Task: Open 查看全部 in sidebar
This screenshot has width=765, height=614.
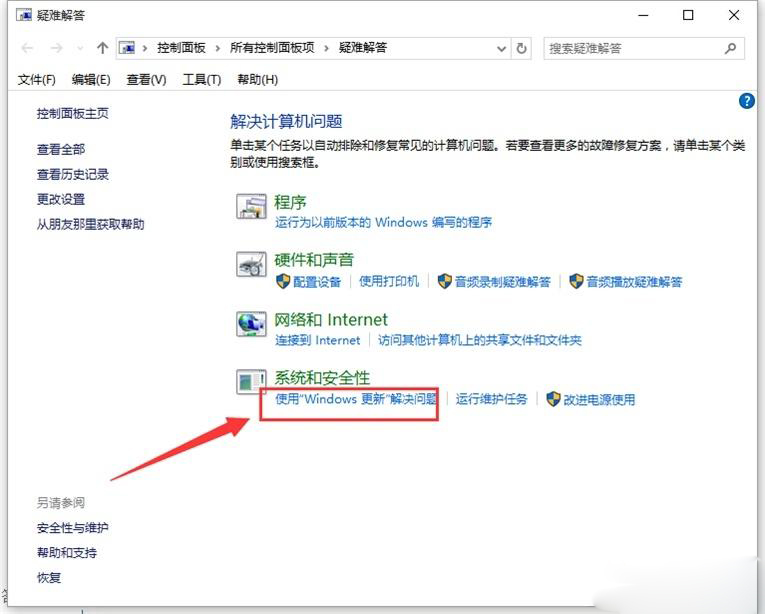Action: pos(61,149)
